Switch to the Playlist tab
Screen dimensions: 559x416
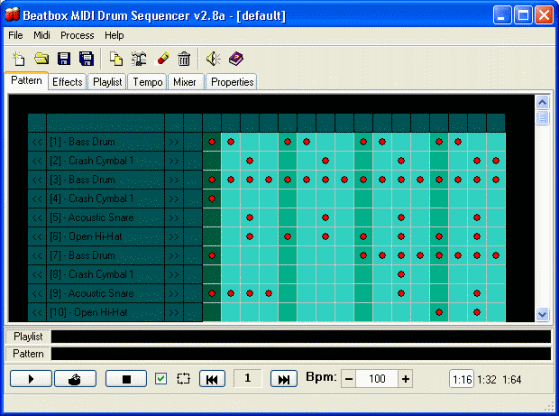tap(107, 82)
